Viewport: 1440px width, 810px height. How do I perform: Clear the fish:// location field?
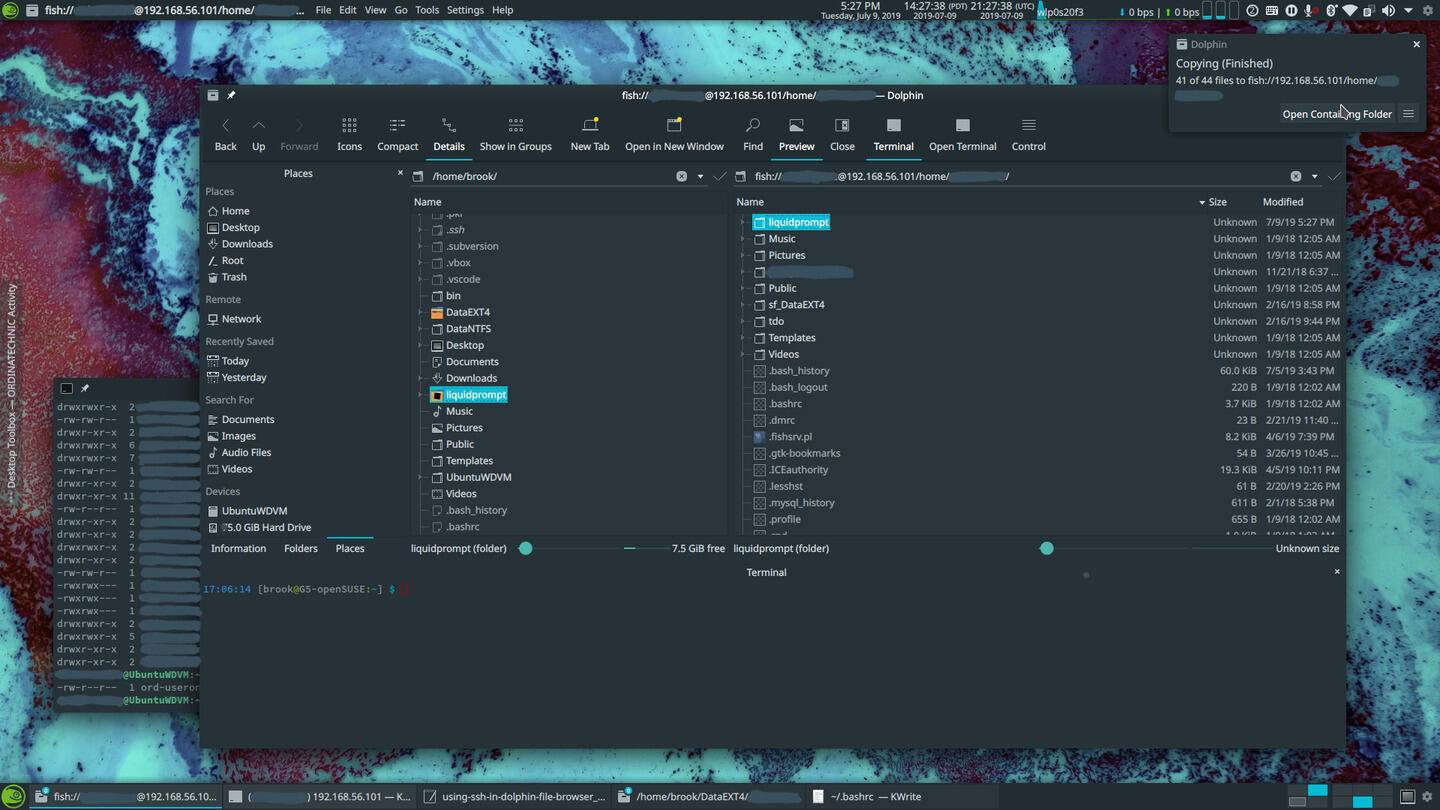click(x=1296, y=176)
